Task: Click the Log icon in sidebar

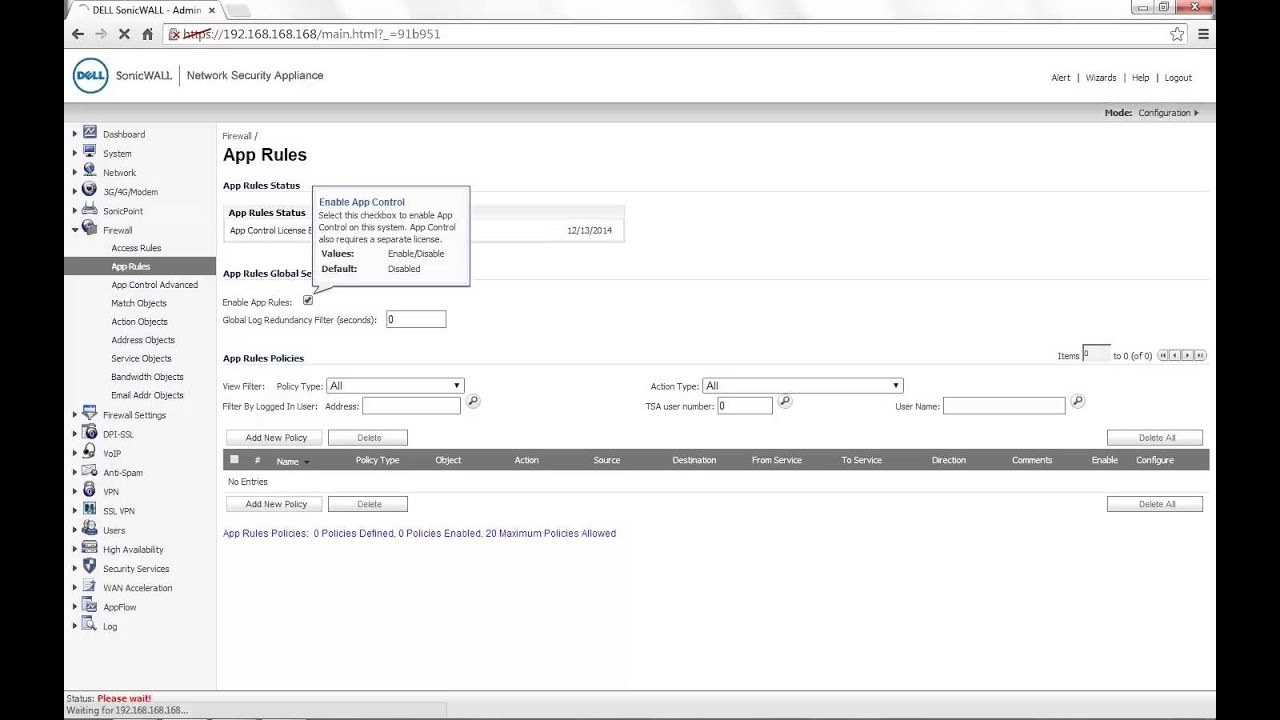Action: coord(90,625)
